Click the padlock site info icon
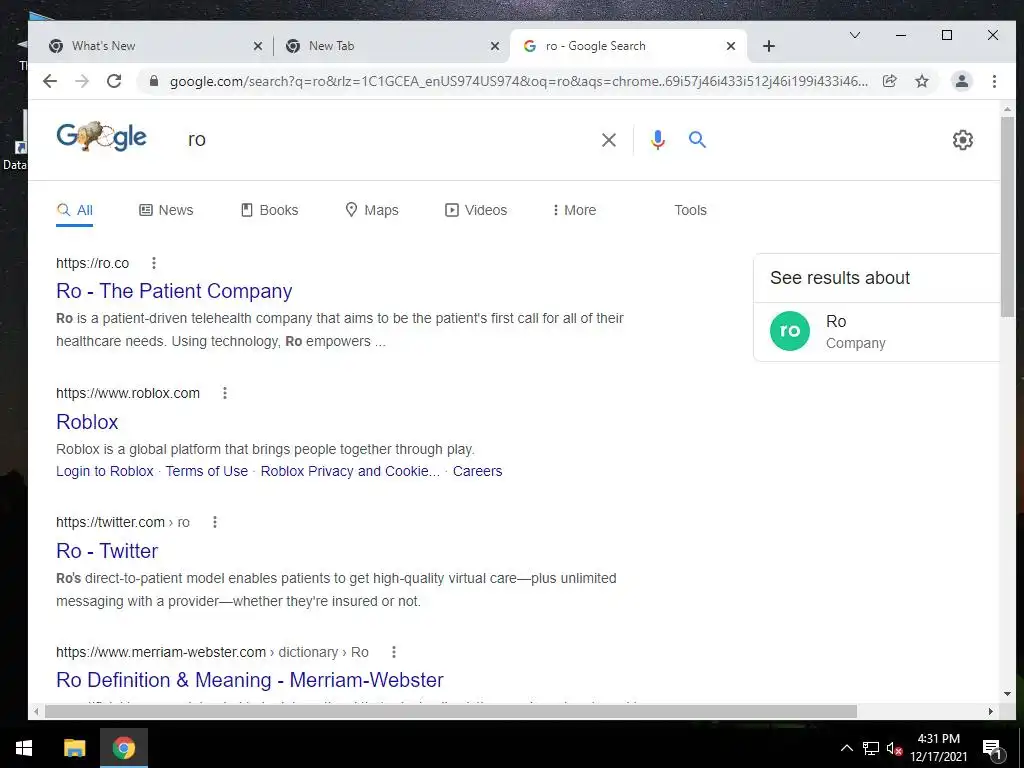 154,81
